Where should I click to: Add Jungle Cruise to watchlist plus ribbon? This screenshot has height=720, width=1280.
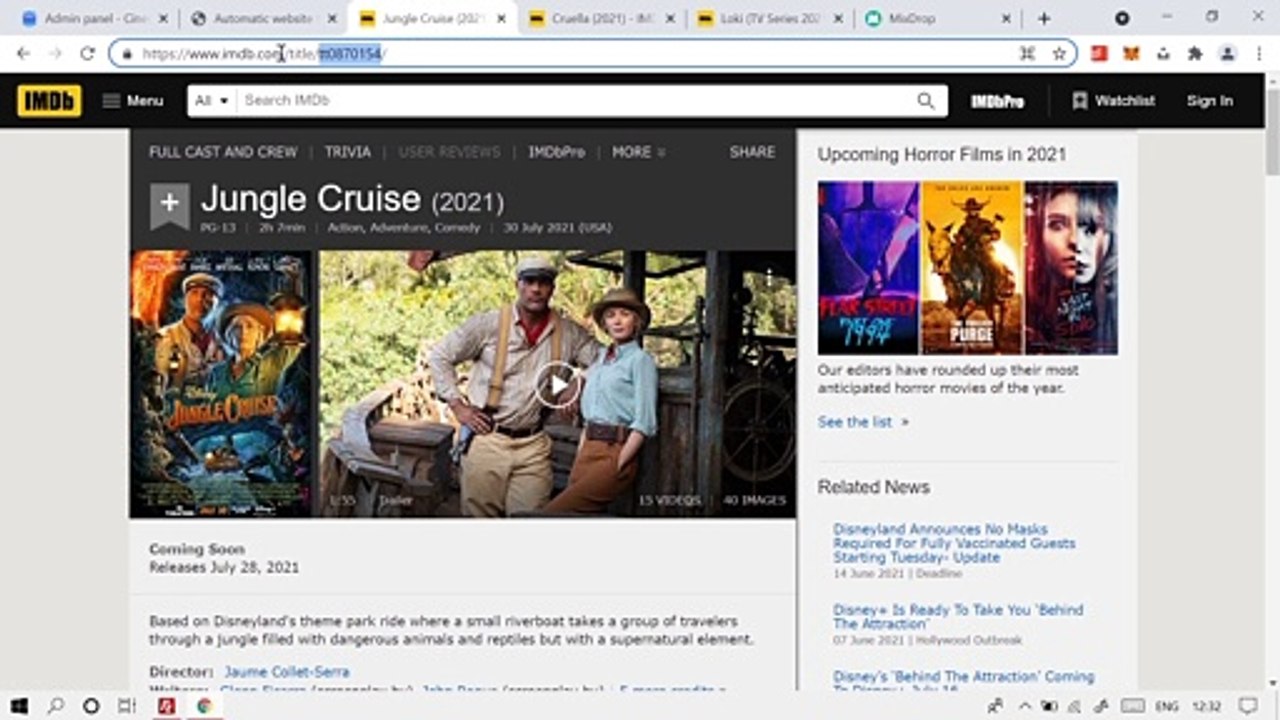pyautogui.click(x=169, y=204)
